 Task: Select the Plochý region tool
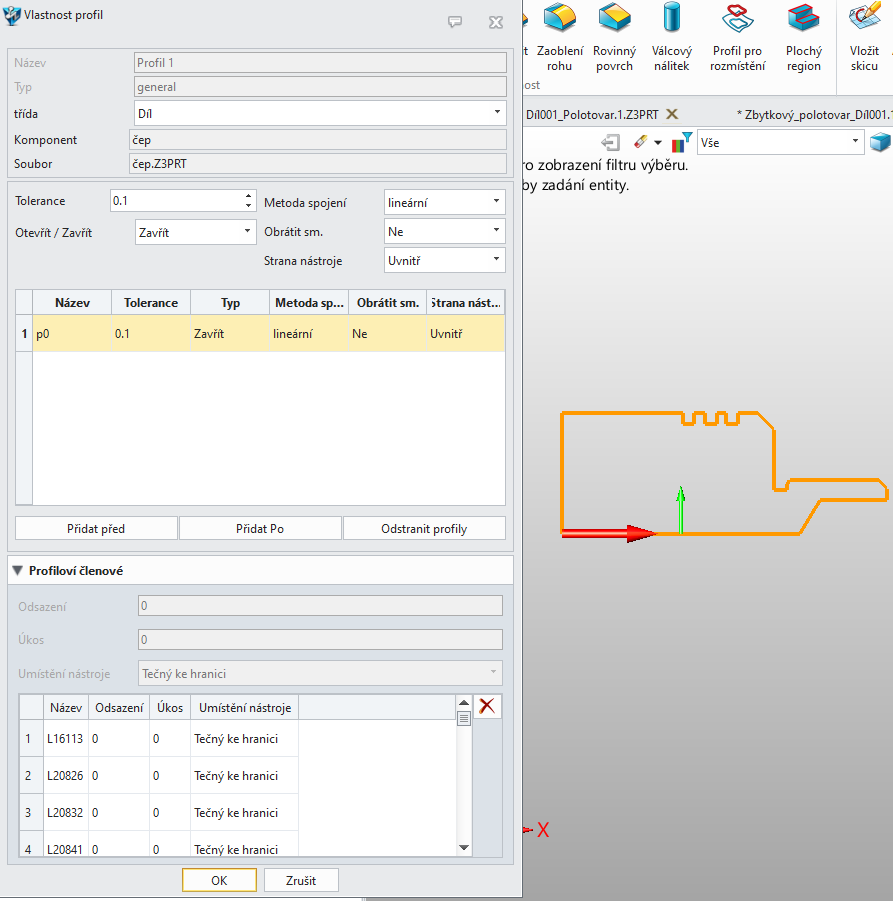coord(803,37)
